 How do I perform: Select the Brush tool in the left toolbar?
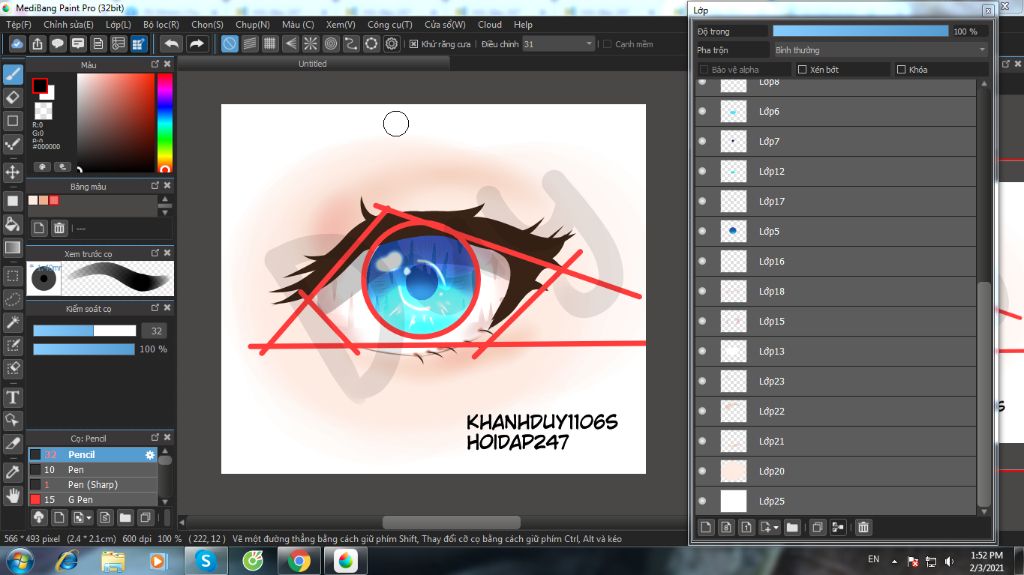pyautogui.click(x=12, y=74)
